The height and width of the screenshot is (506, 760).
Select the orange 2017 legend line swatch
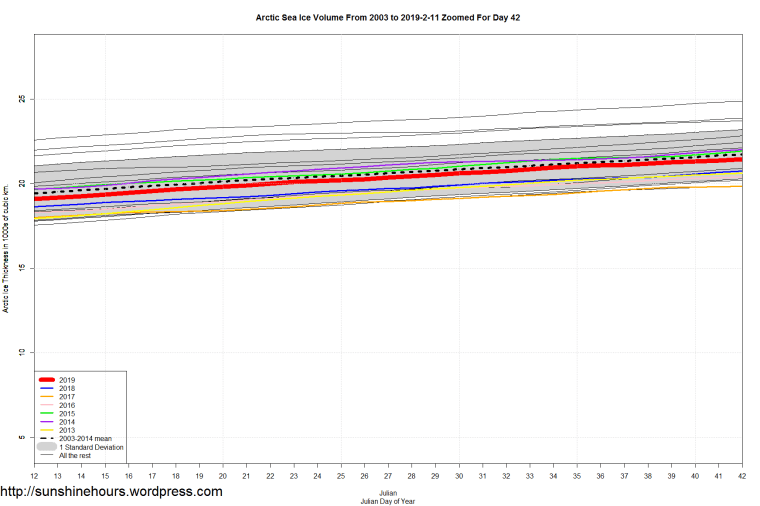pos(46,397)
